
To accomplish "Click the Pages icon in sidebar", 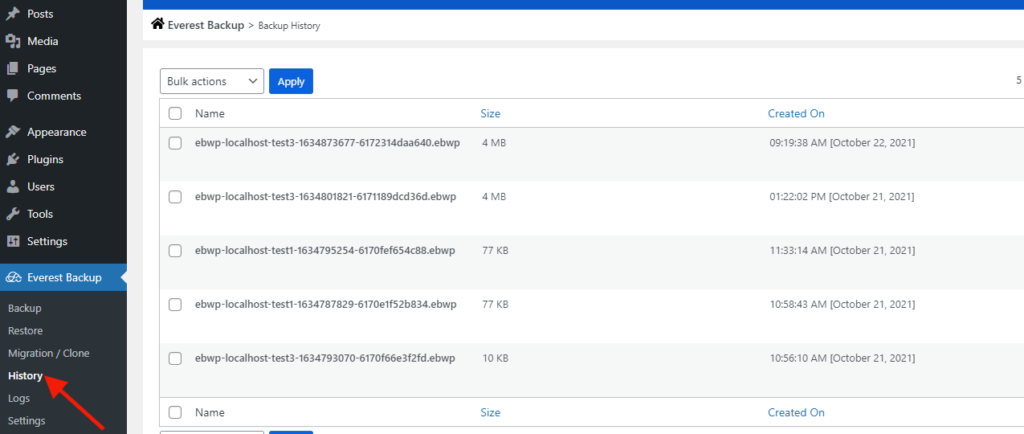I will (12, 69).
